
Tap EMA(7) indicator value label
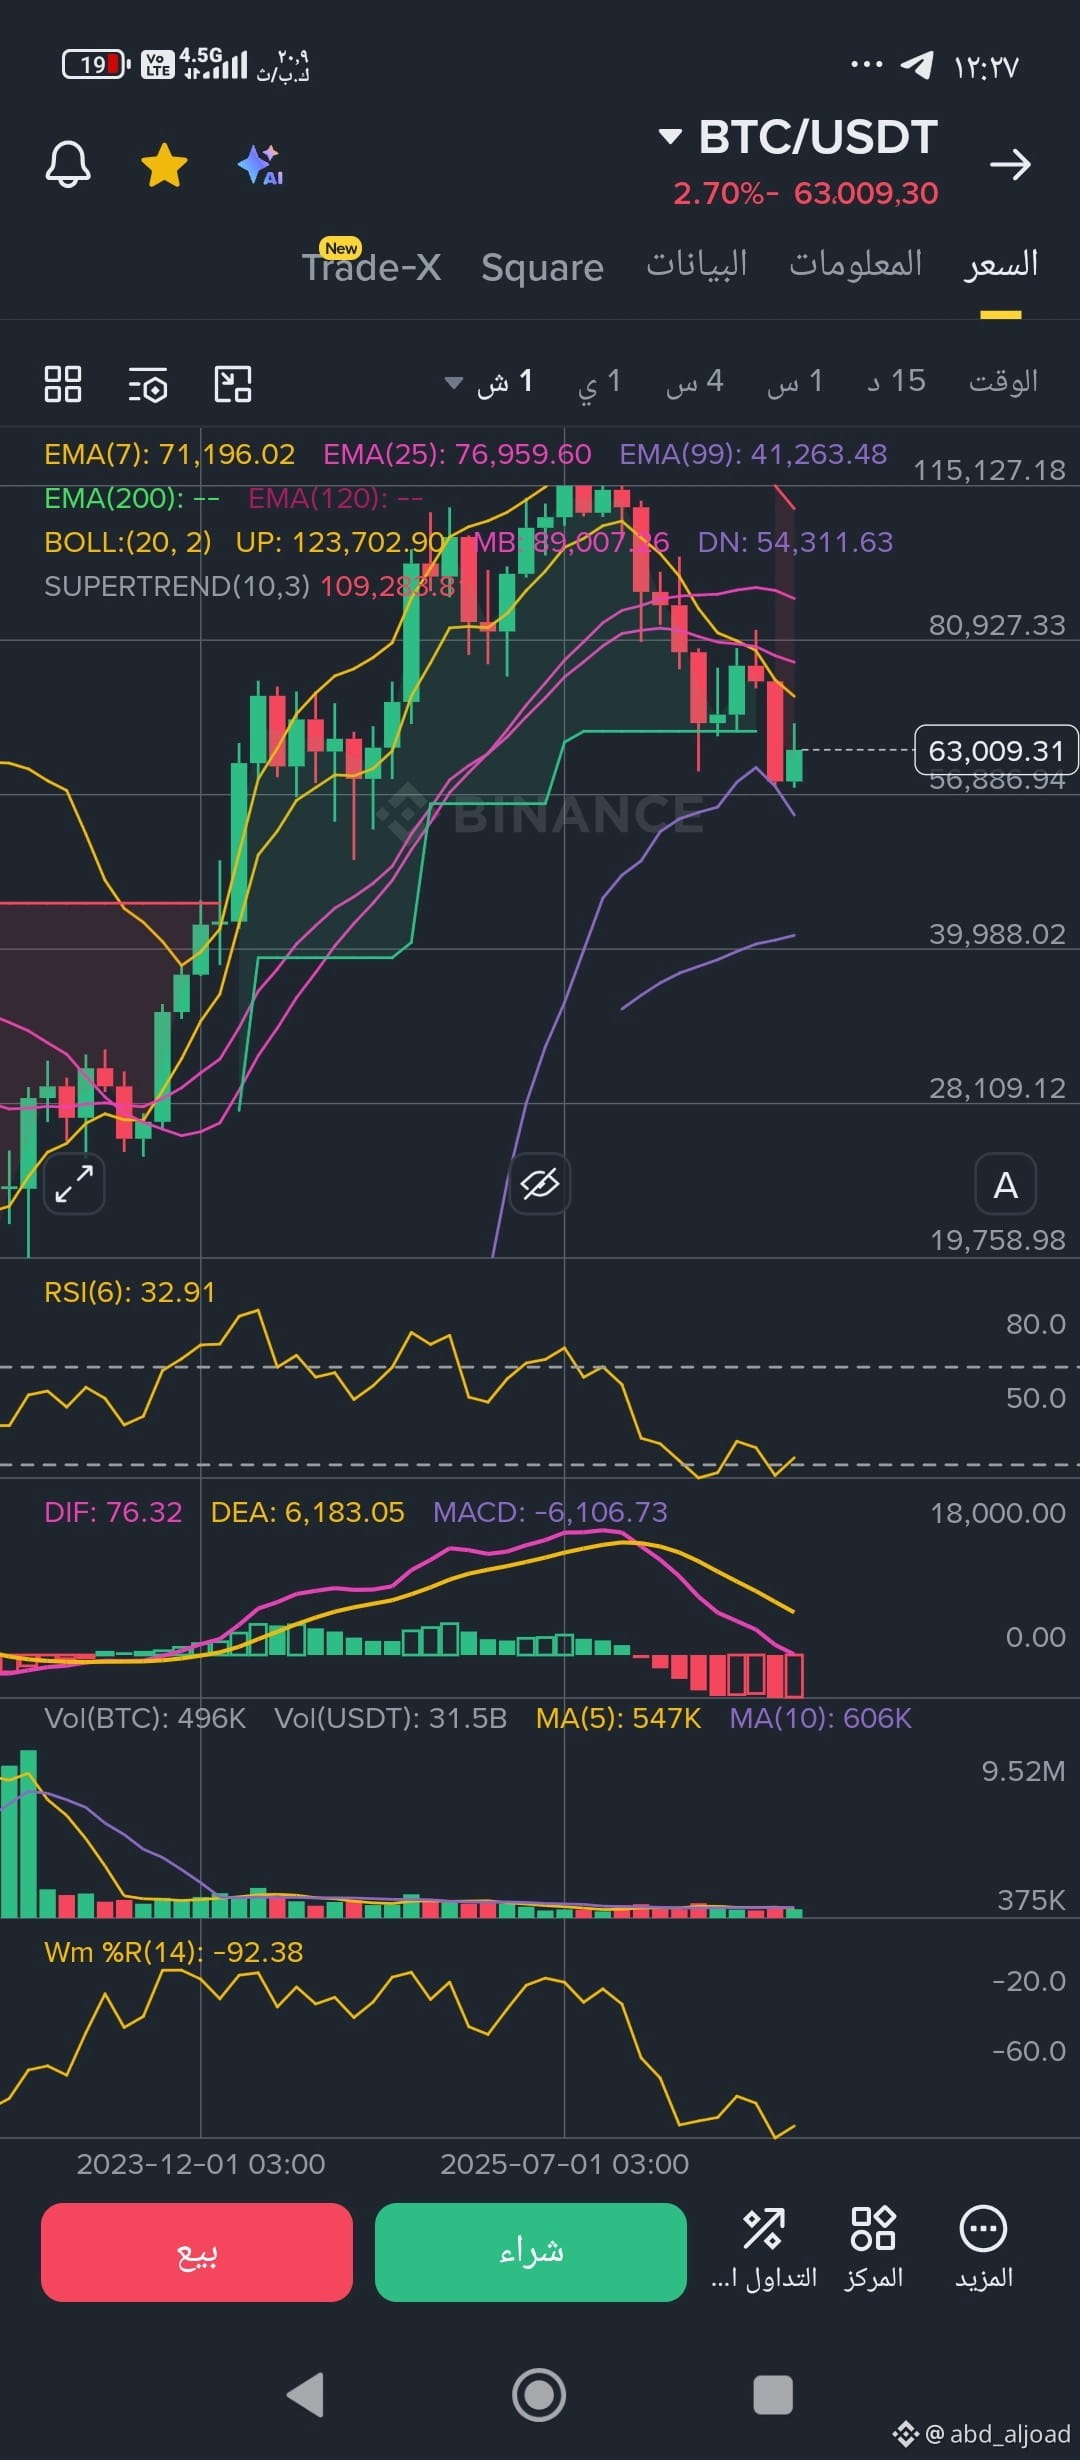[x=170, y=454]
